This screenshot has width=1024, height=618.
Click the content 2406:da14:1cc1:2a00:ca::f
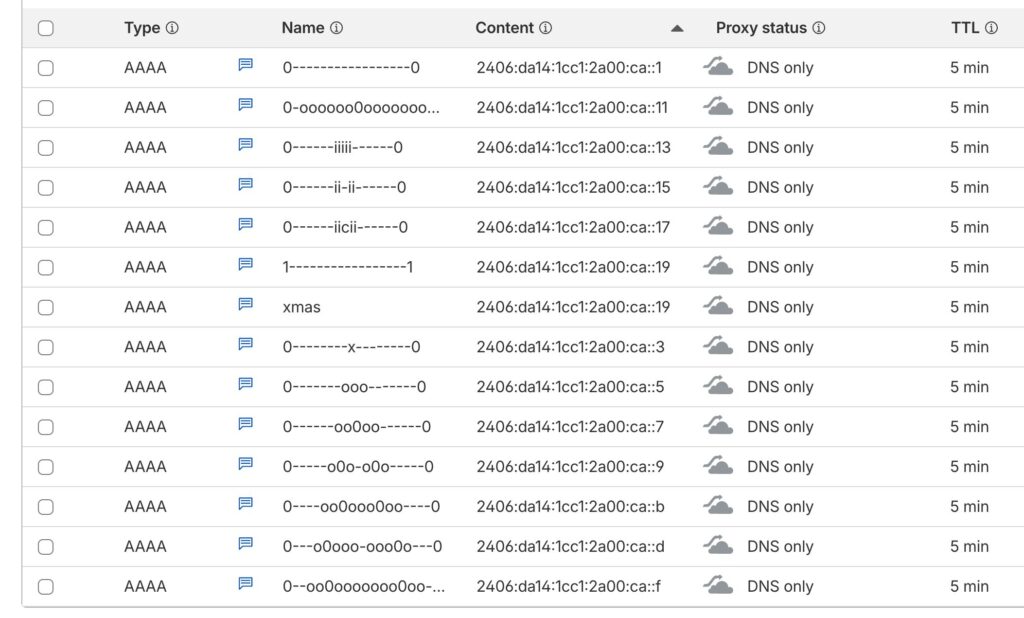(x=568, y=586)
